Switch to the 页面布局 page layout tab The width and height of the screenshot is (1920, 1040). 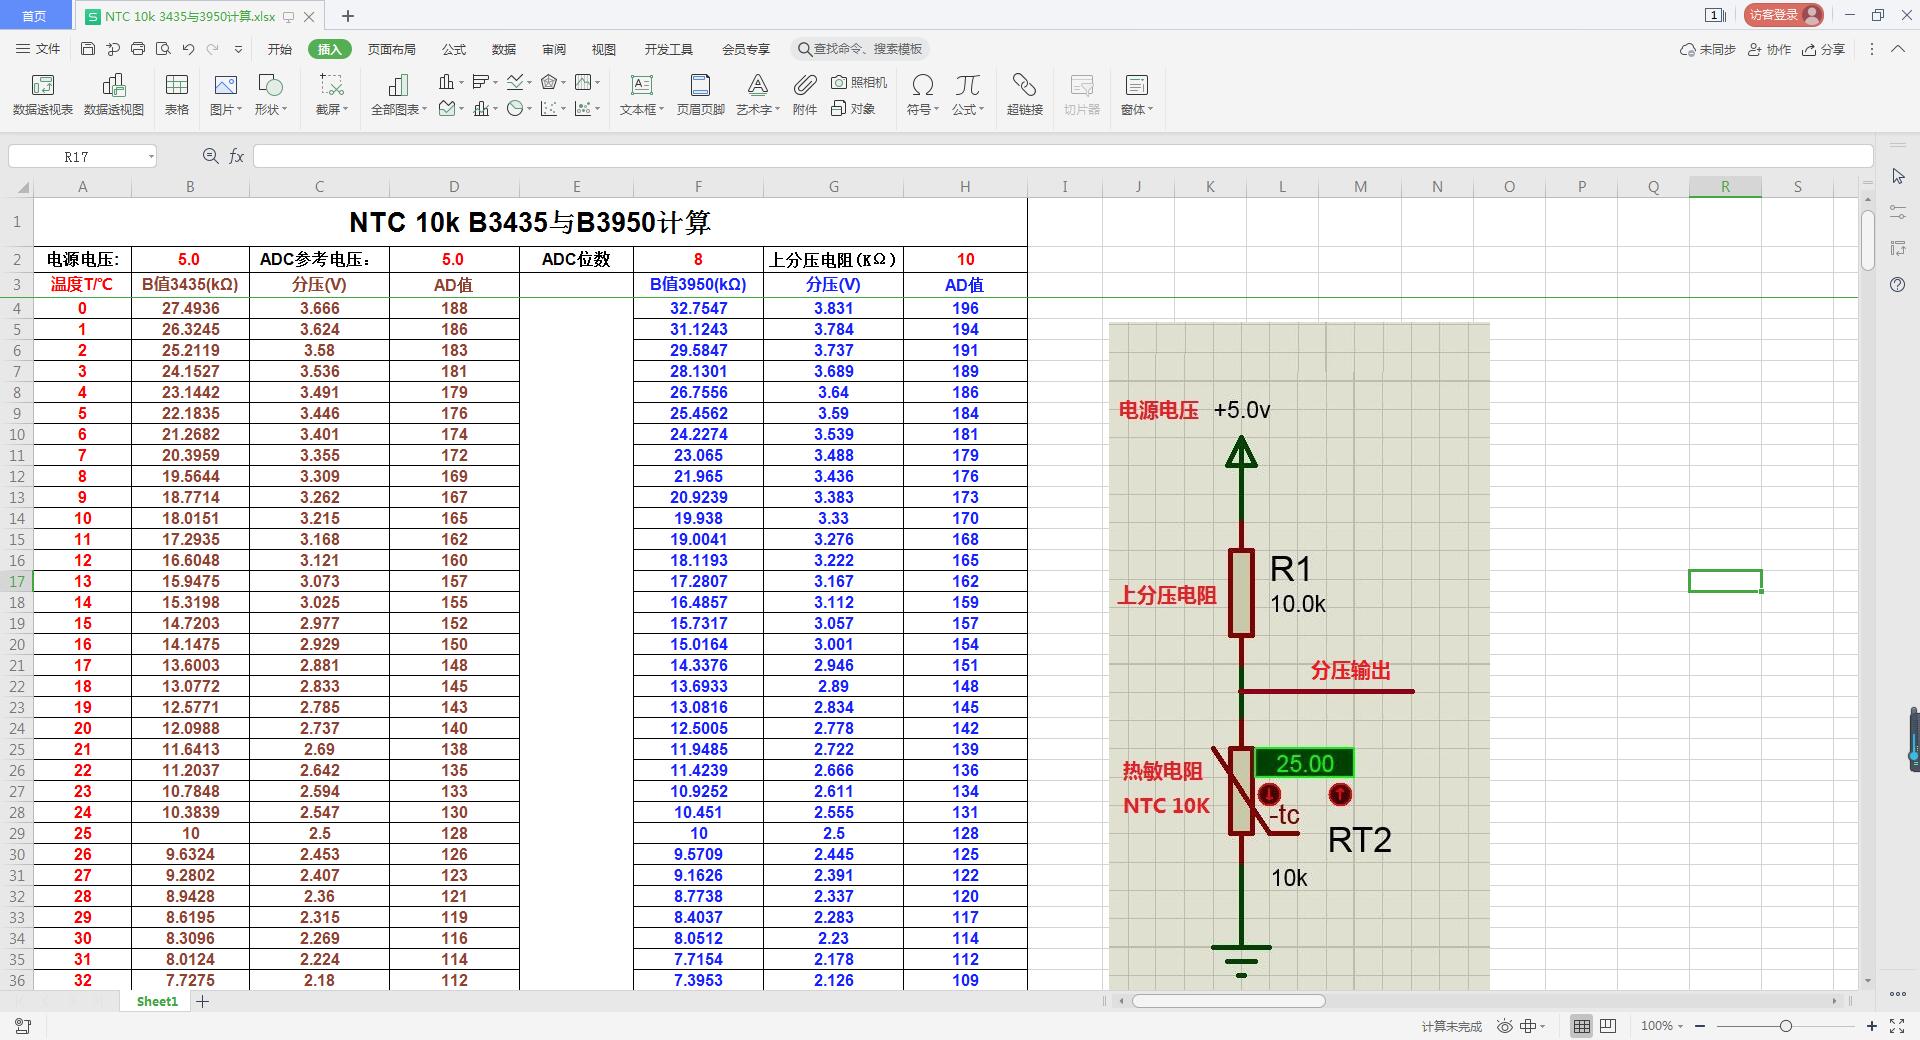pyautogui.click(x=391, y=49)
